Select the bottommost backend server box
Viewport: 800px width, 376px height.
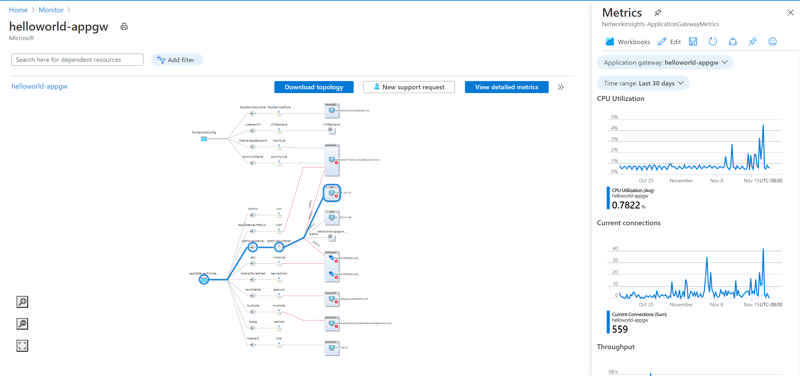tap(332, 348)
